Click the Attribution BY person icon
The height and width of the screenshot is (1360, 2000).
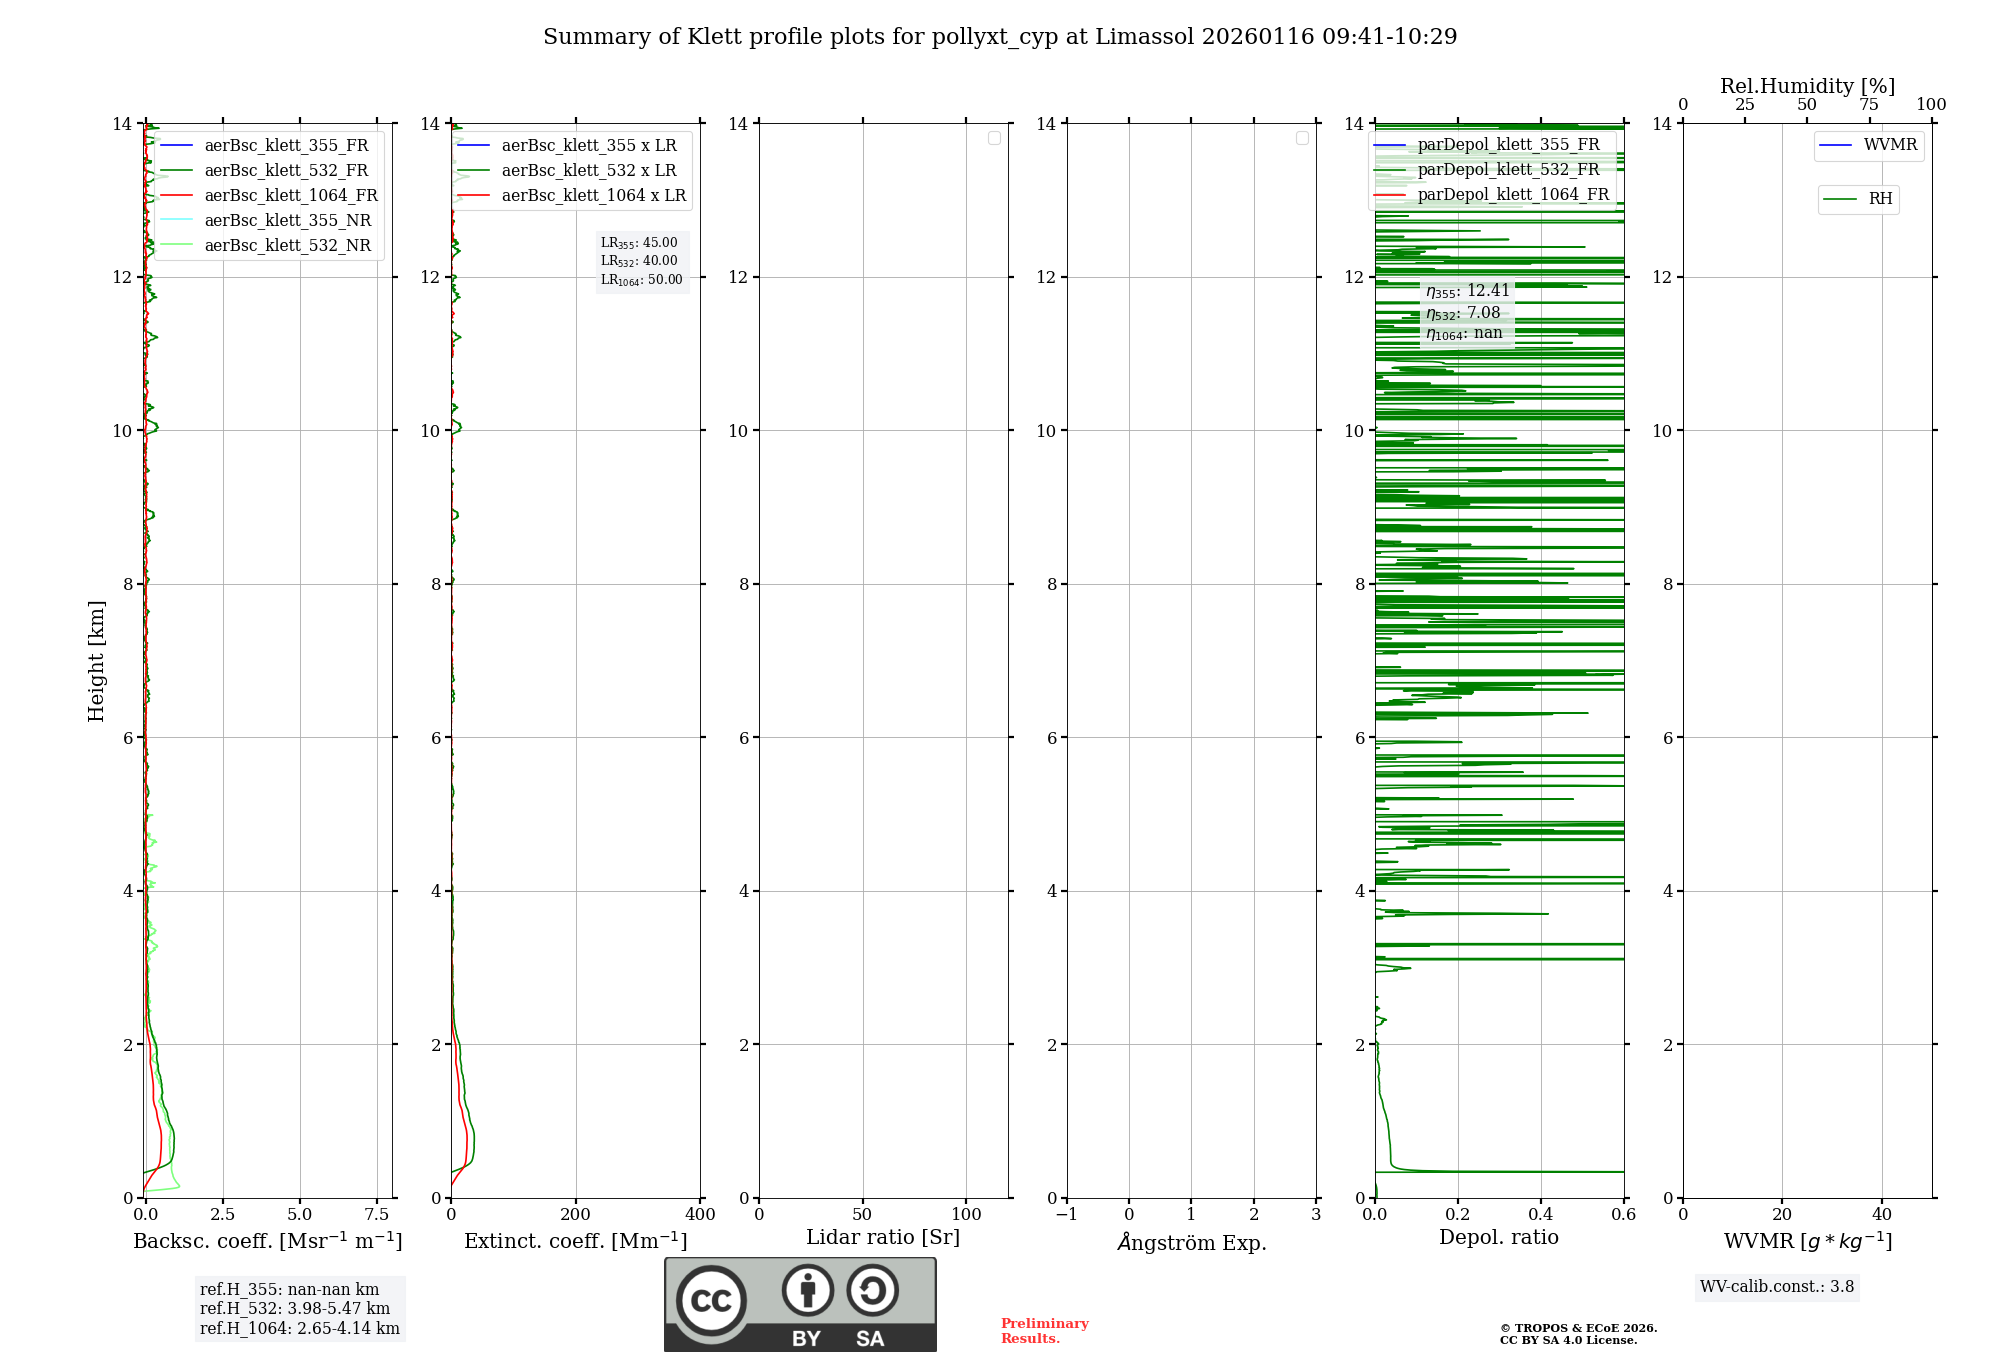click(x=807, y=1290)
